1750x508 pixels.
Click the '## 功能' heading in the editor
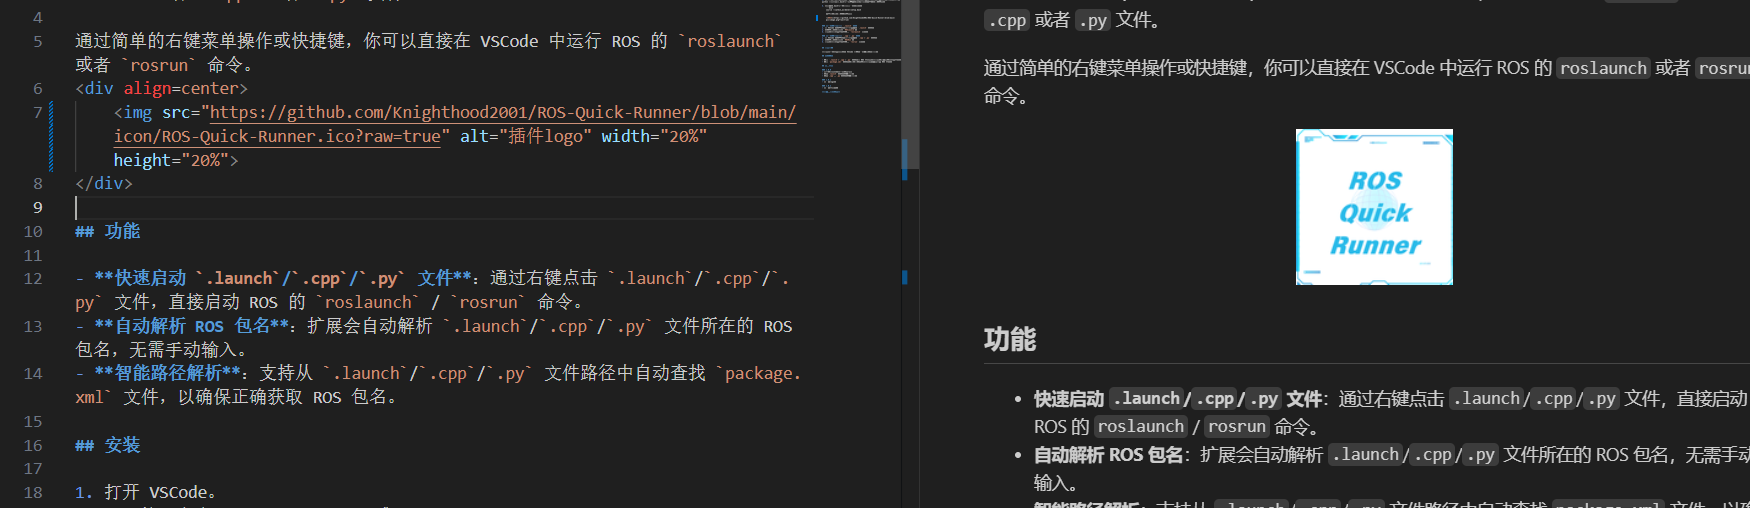tap(108, 231)
